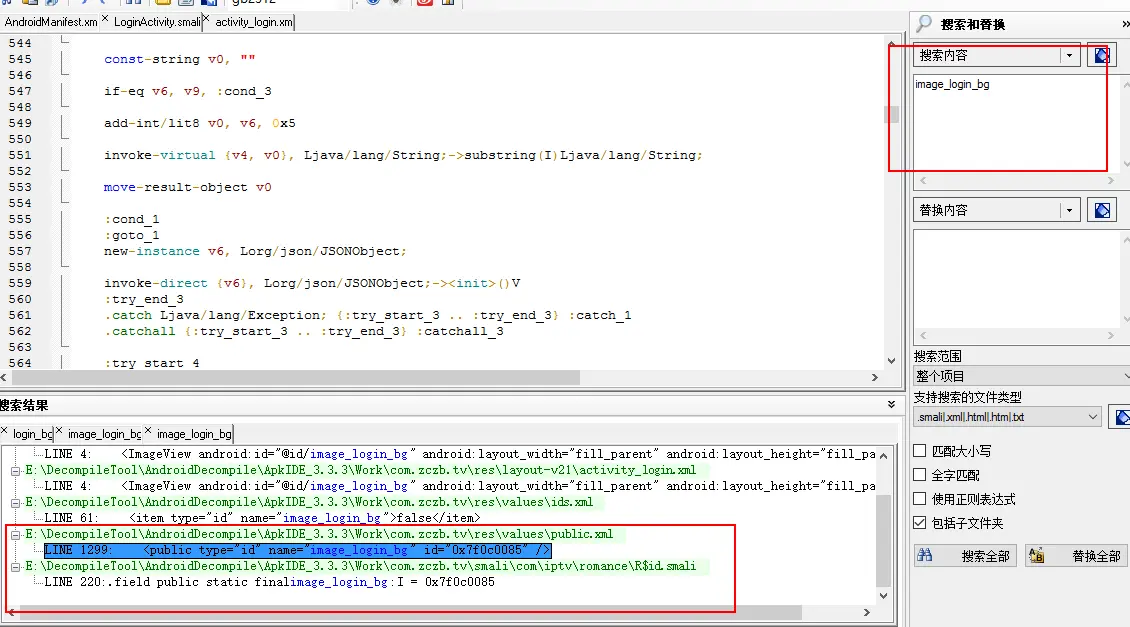
Task: Click code line 557 new-instance JSONObject
Action: (x=255, y=252)
